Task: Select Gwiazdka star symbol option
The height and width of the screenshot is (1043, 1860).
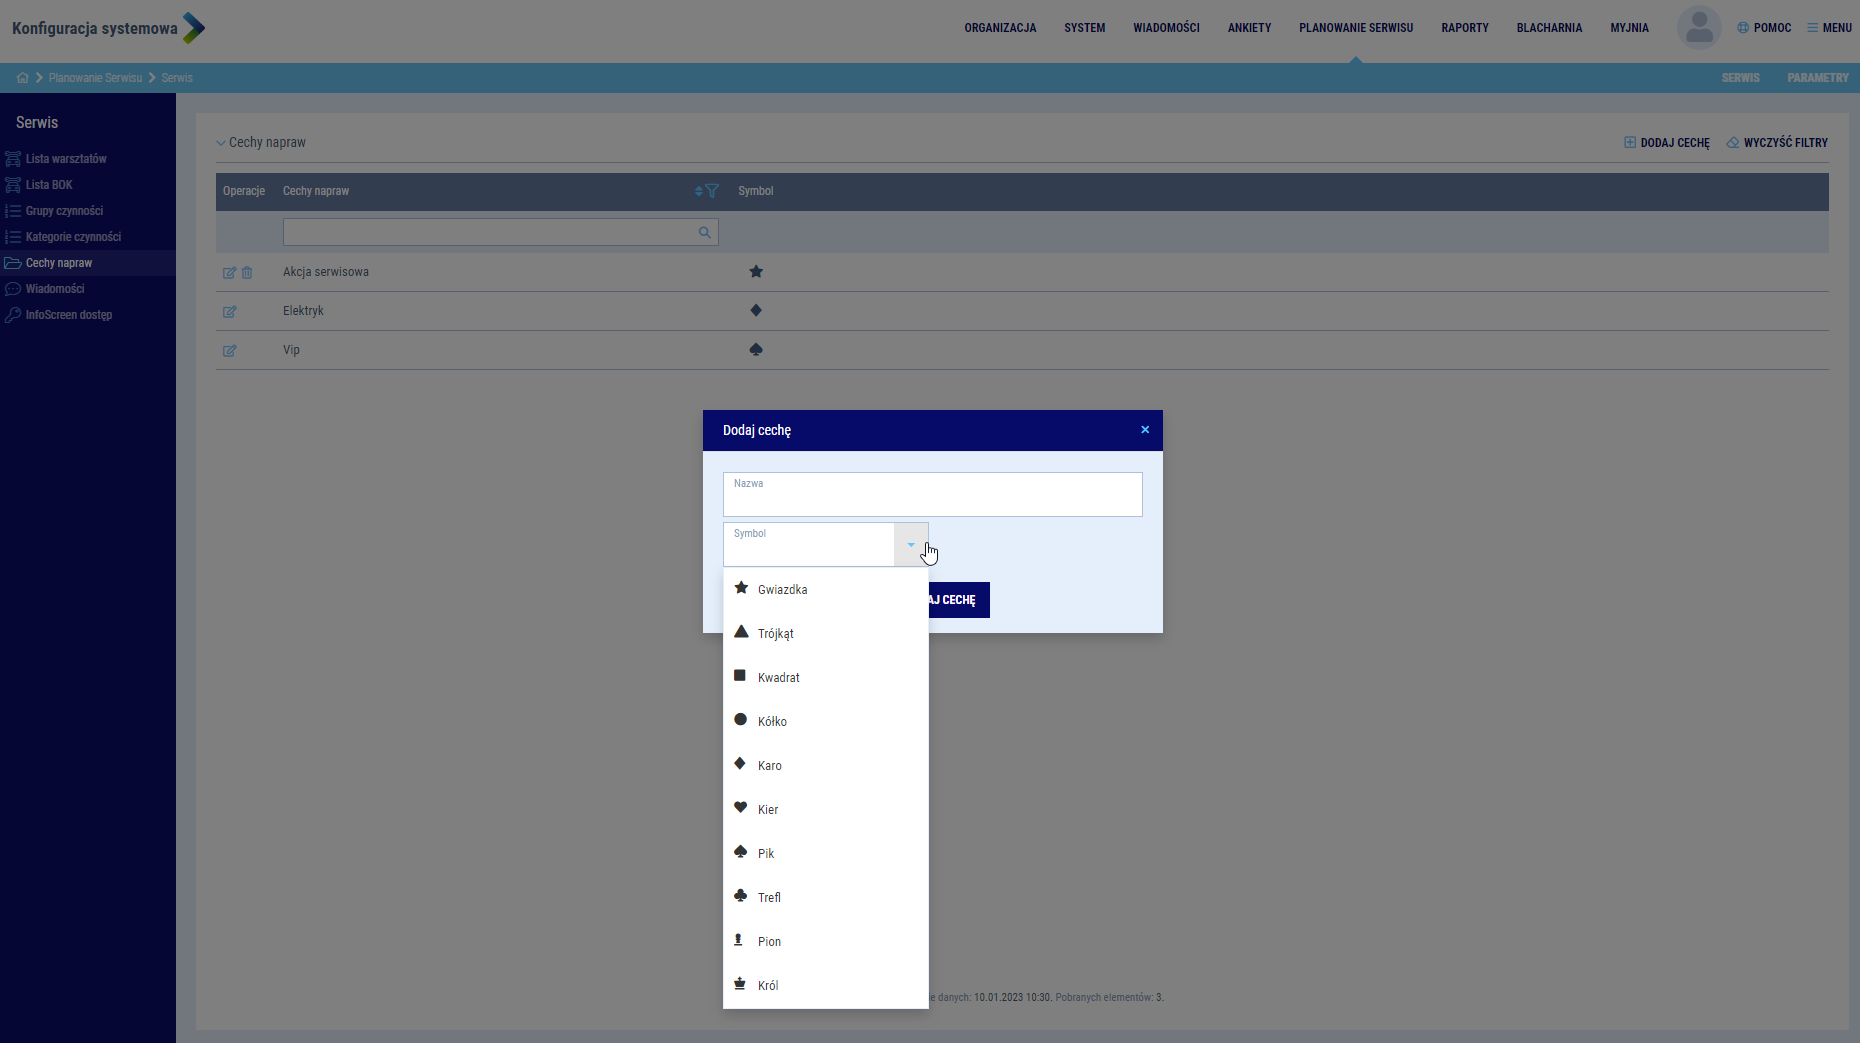Action: [x=782, y=590]
